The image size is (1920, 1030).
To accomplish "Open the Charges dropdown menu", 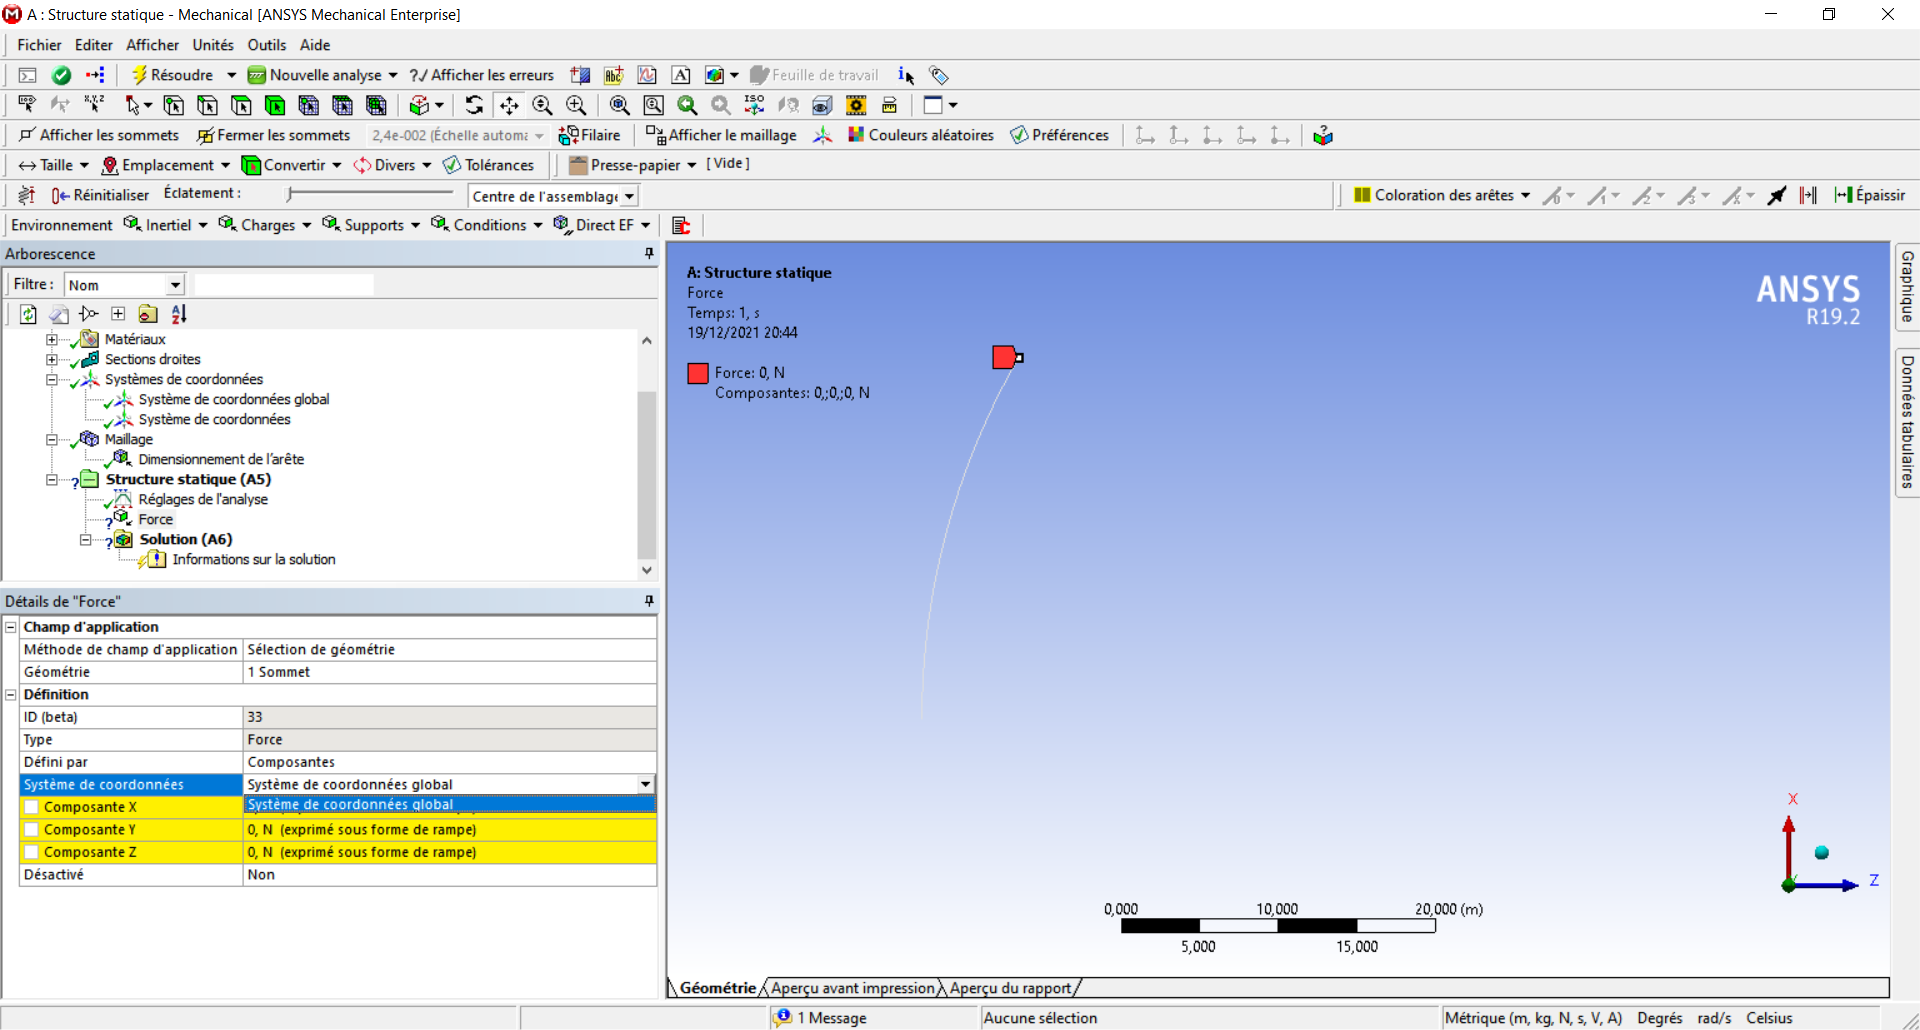I will 265,225.
